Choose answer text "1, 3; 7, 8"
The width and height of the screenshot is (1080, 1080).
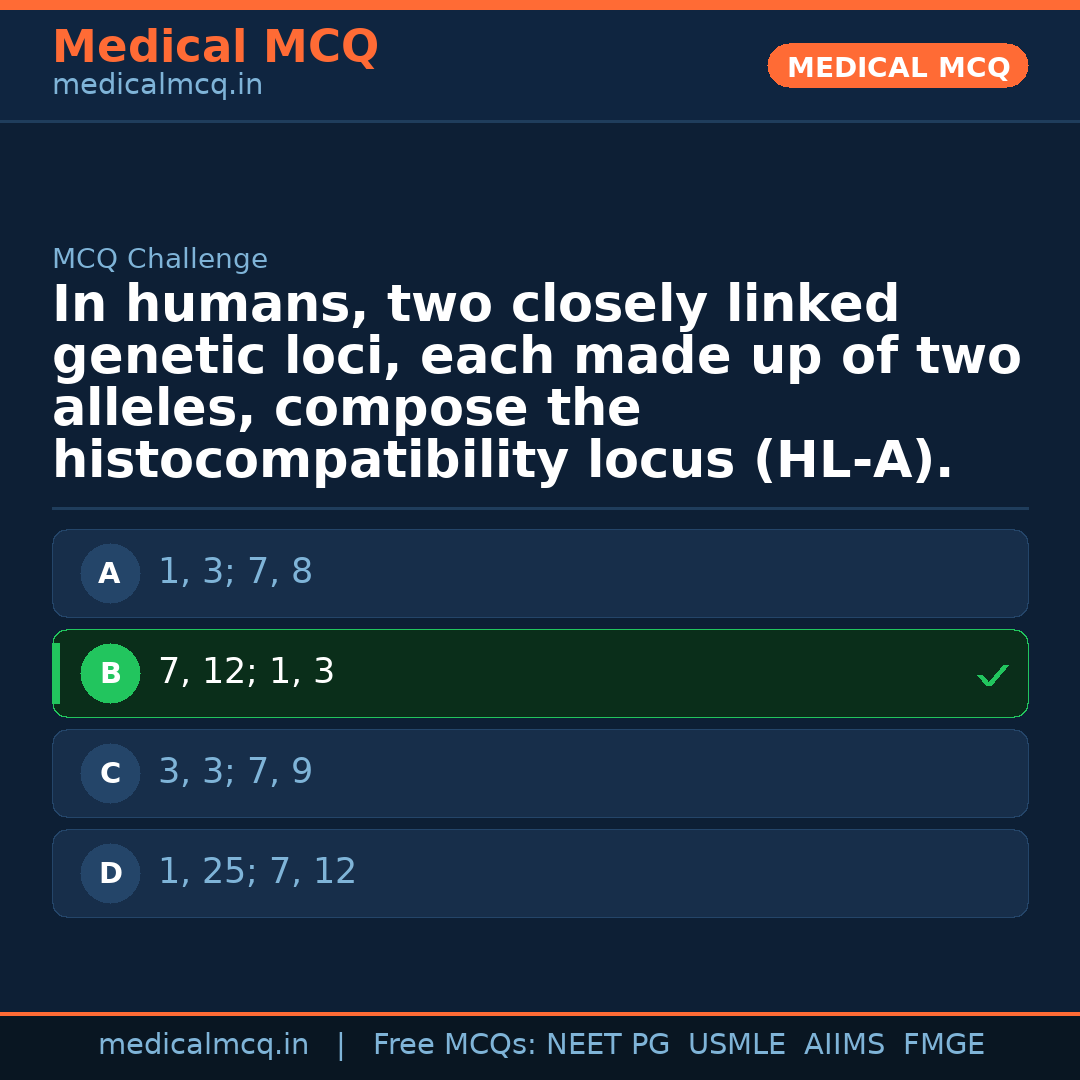[x=235, y=573]
